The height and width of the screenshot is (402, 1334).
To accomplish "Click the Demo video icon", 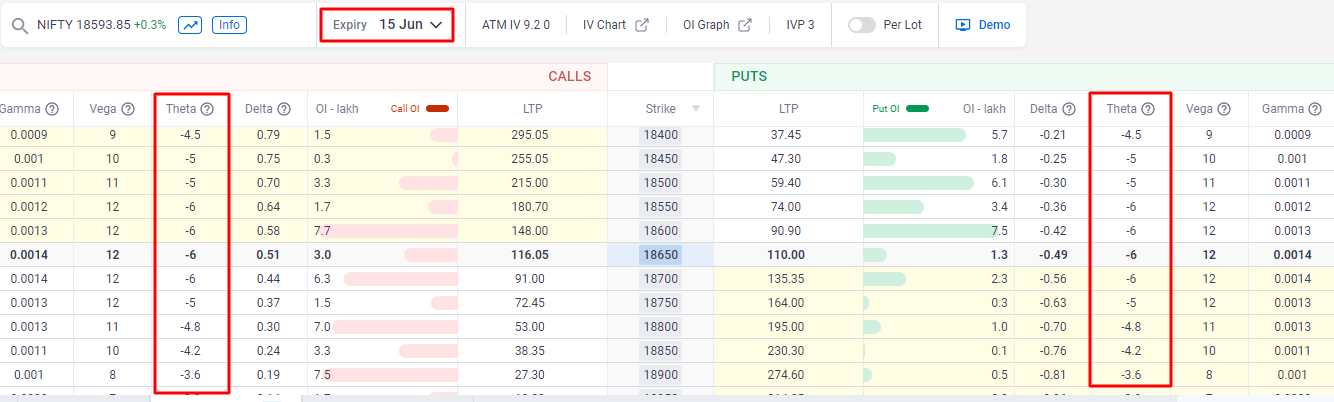I will pos(963,25).
